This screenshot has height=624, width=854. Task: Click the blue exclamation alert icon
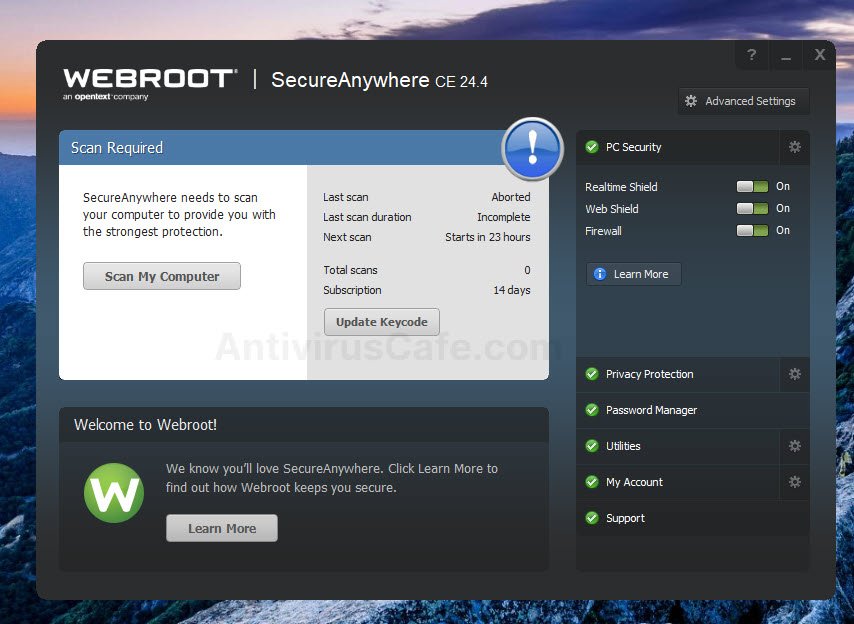point(533,149)
